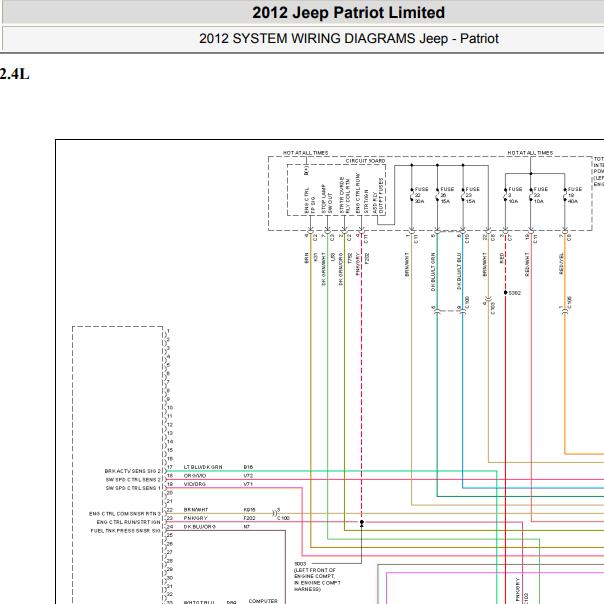Click the left 'HOT AT ALL TIMES' label
604x604 pixels.
305,153
